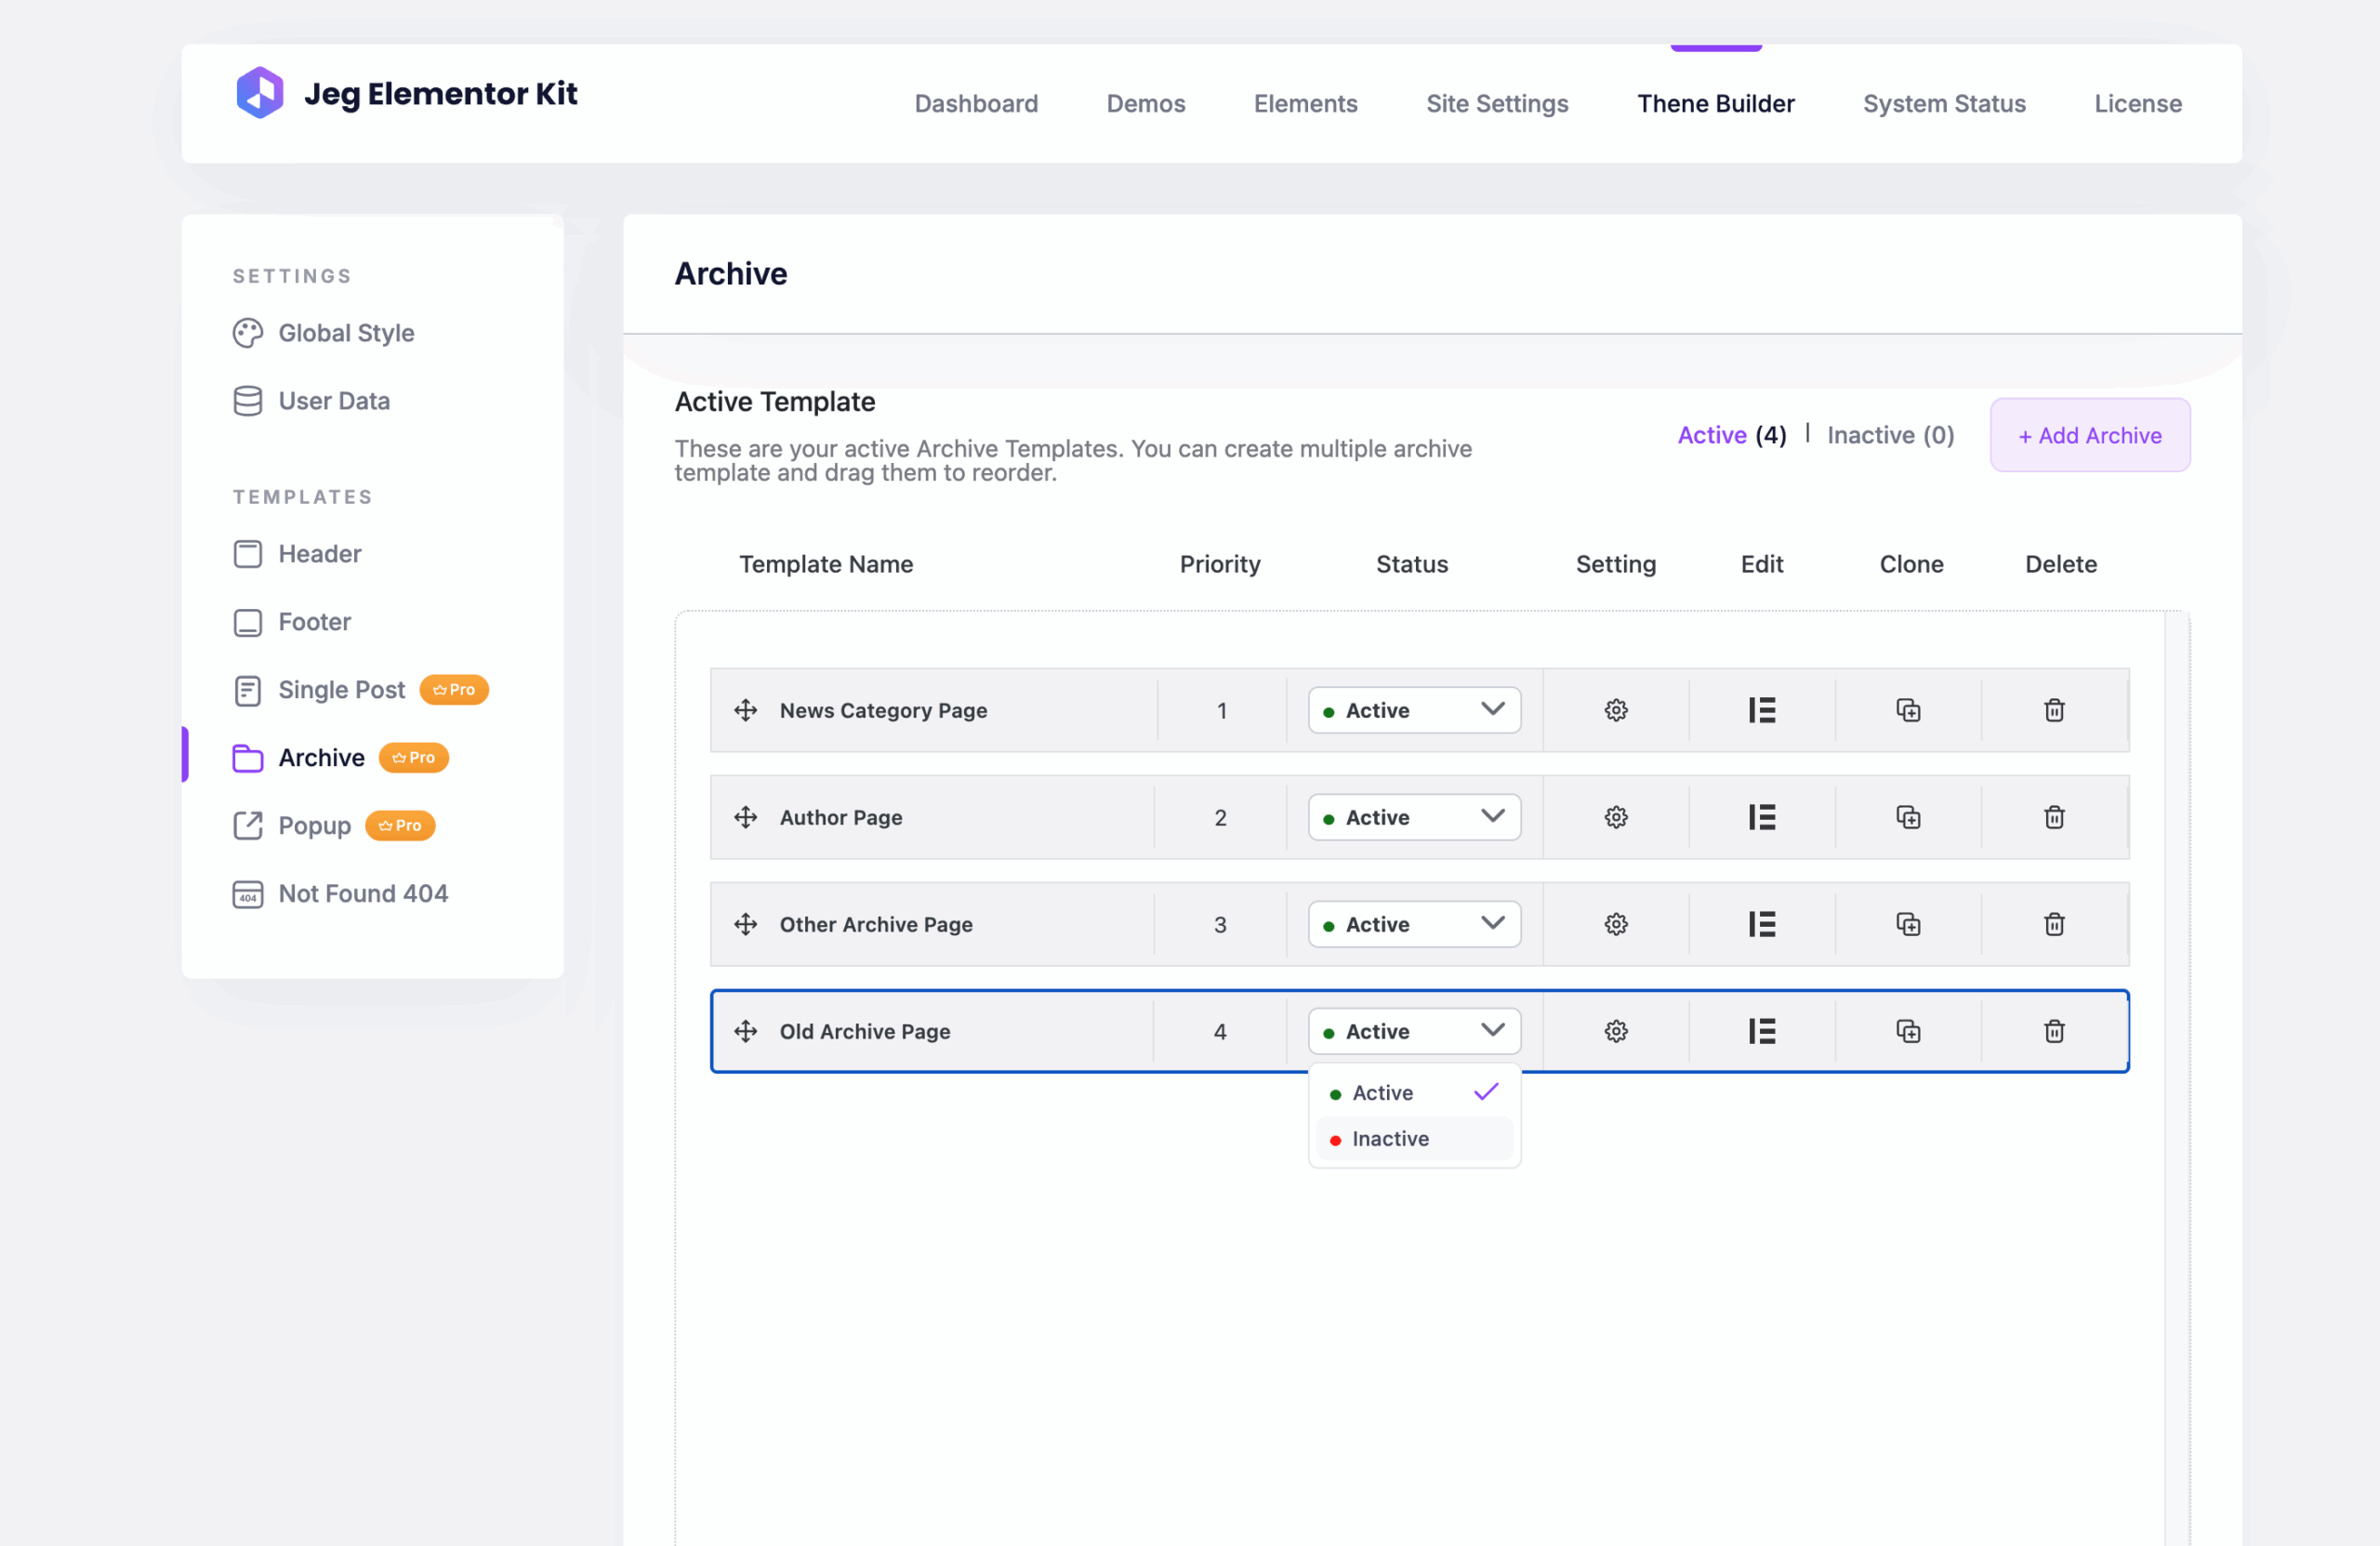
Task: Show Inactive (0) templates filter
Action: click(1889, 435)
